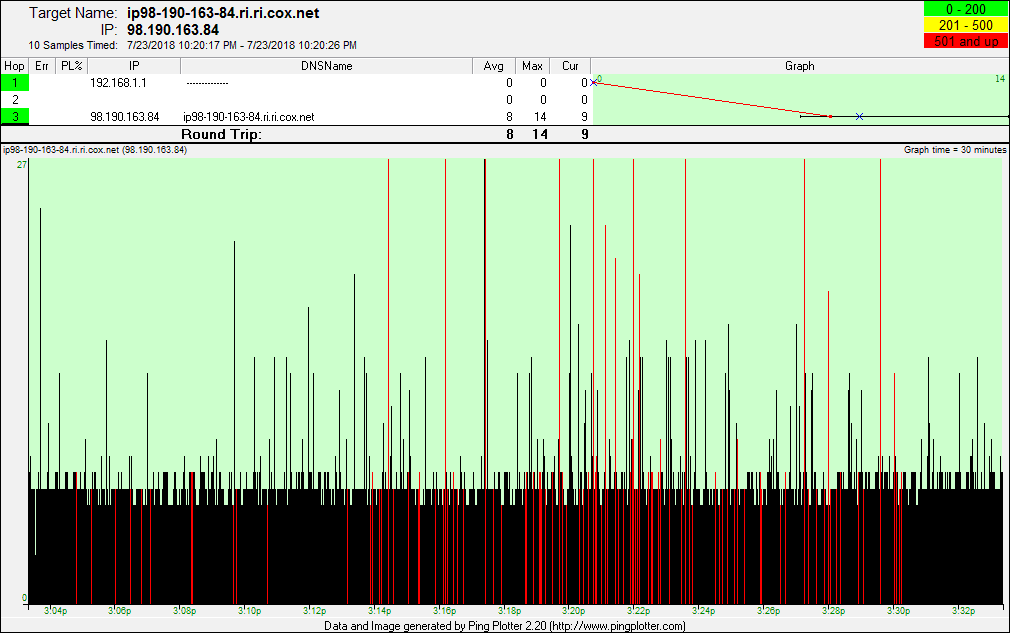Select the green hop 1 number cell

tap(15, 83)
